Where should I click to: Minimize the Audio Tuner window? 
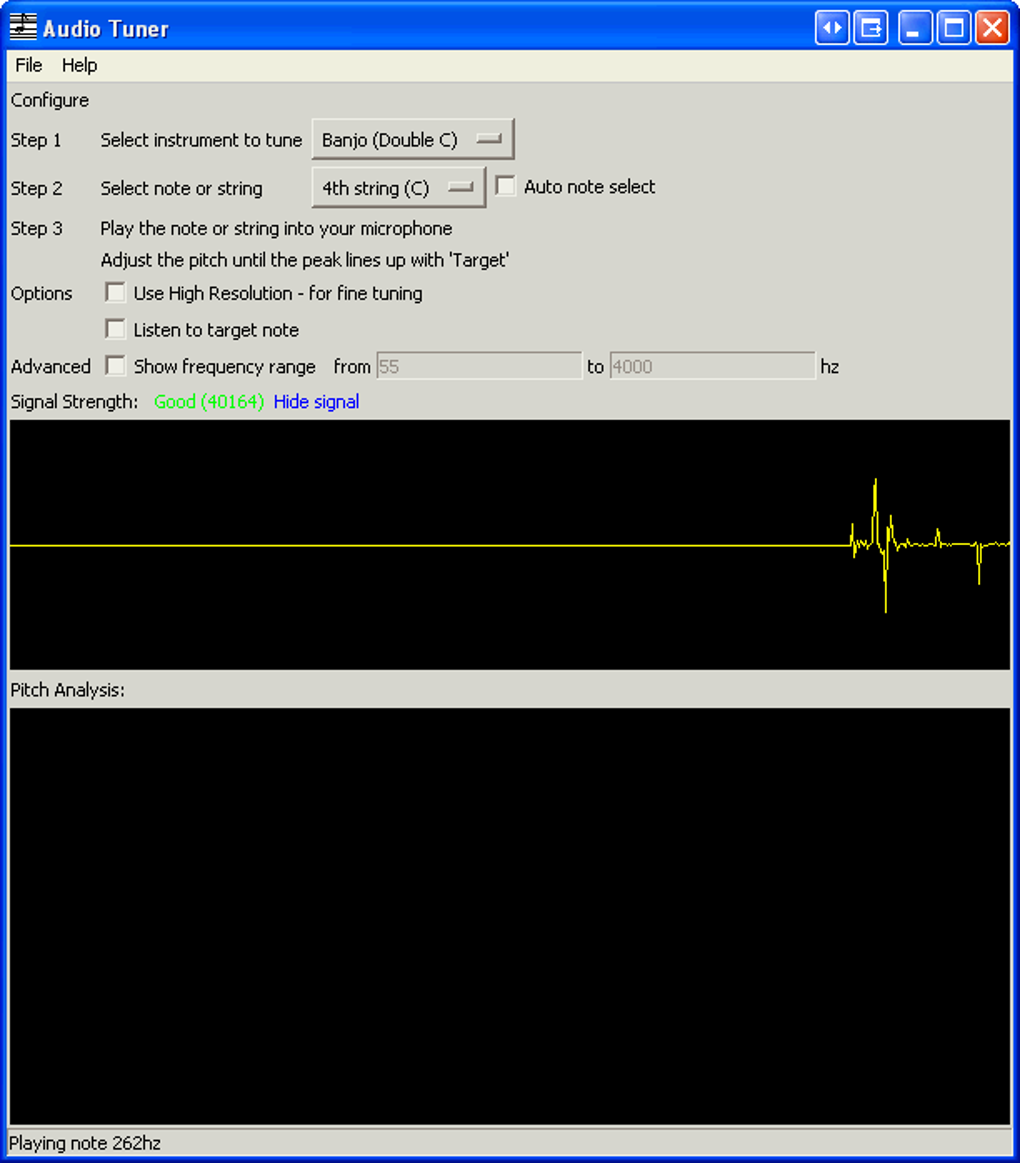tap(915, 28)
